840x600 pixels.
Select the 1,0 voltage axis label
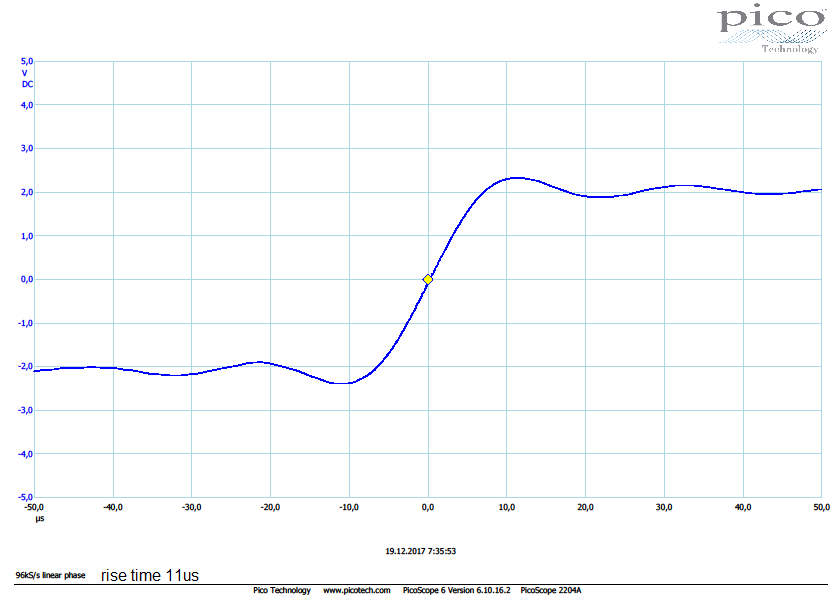[27, 236]
